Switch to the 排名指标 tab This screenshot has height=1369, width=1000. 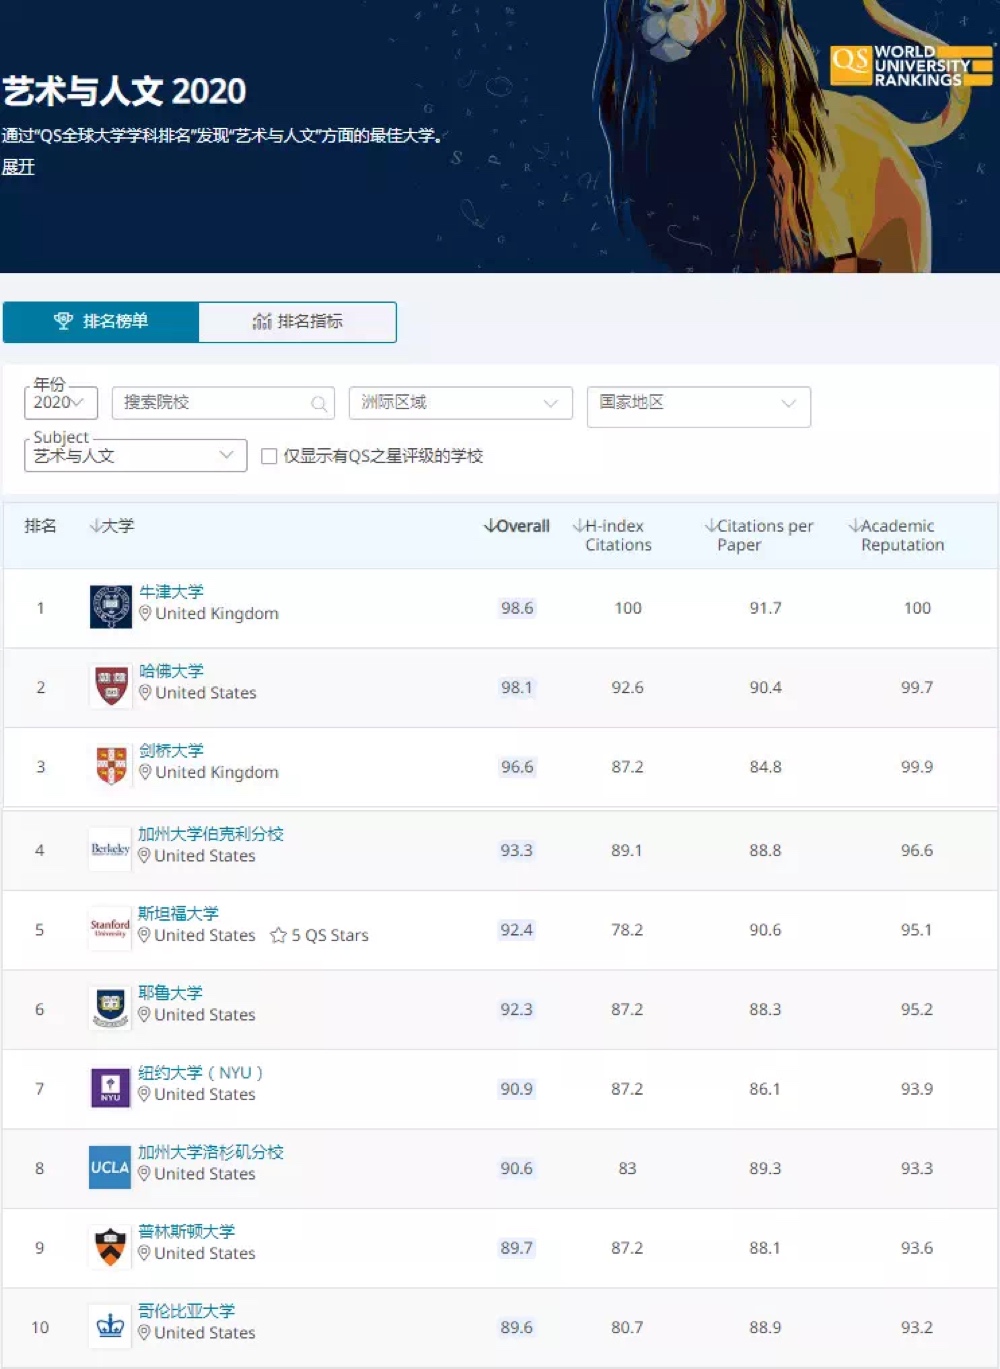coord(297,322)
